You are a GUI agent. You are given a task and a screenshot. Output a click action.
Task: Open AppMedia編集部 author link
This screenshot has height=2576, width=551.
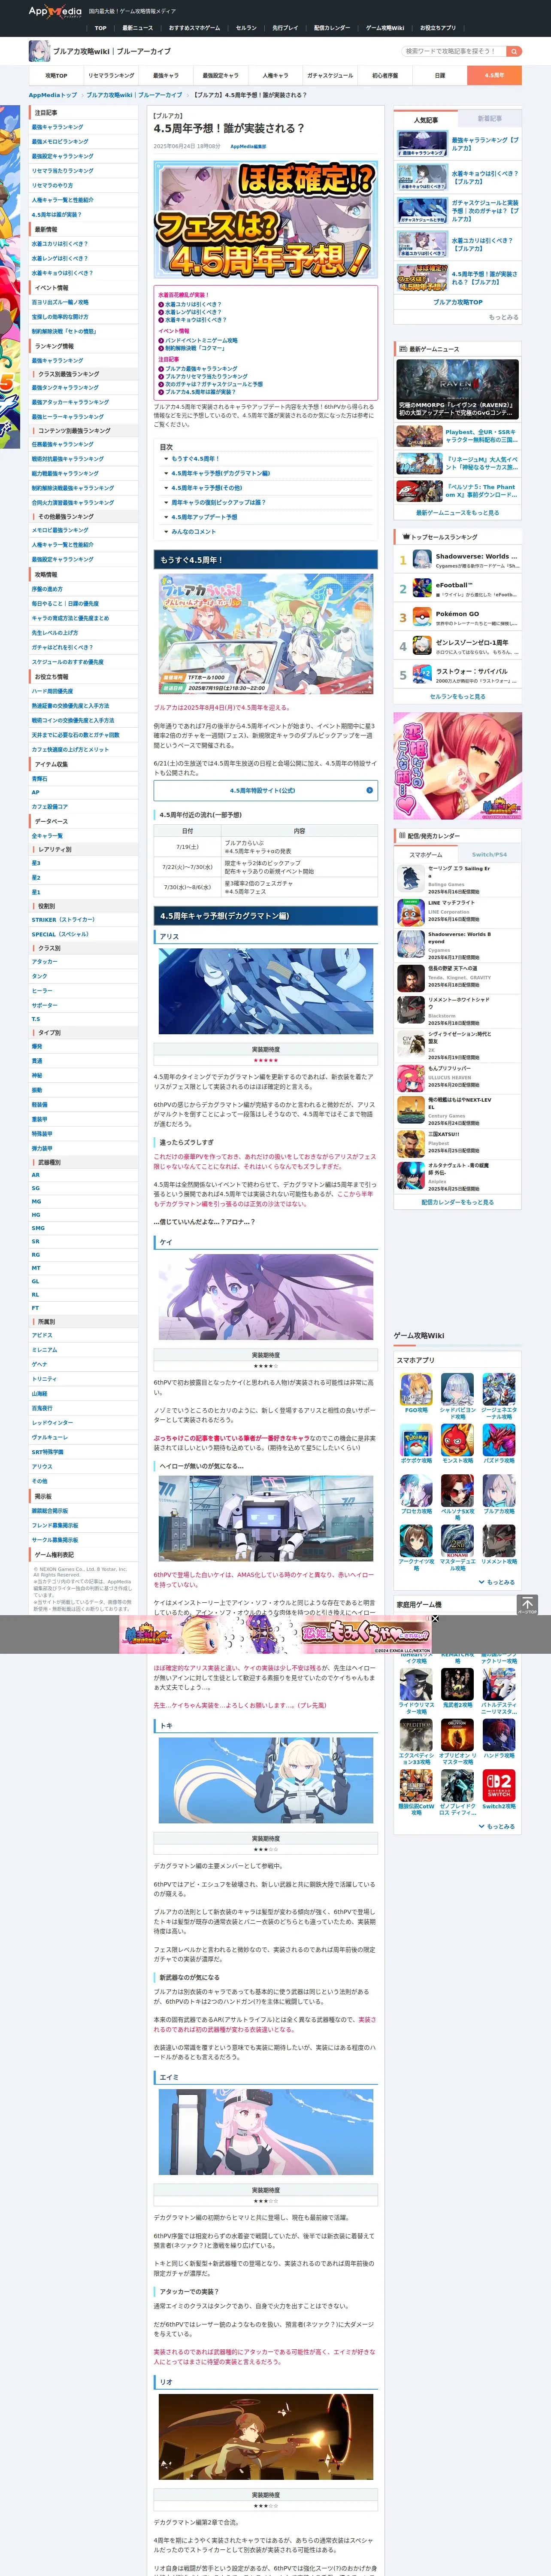[x=249, y=146]
